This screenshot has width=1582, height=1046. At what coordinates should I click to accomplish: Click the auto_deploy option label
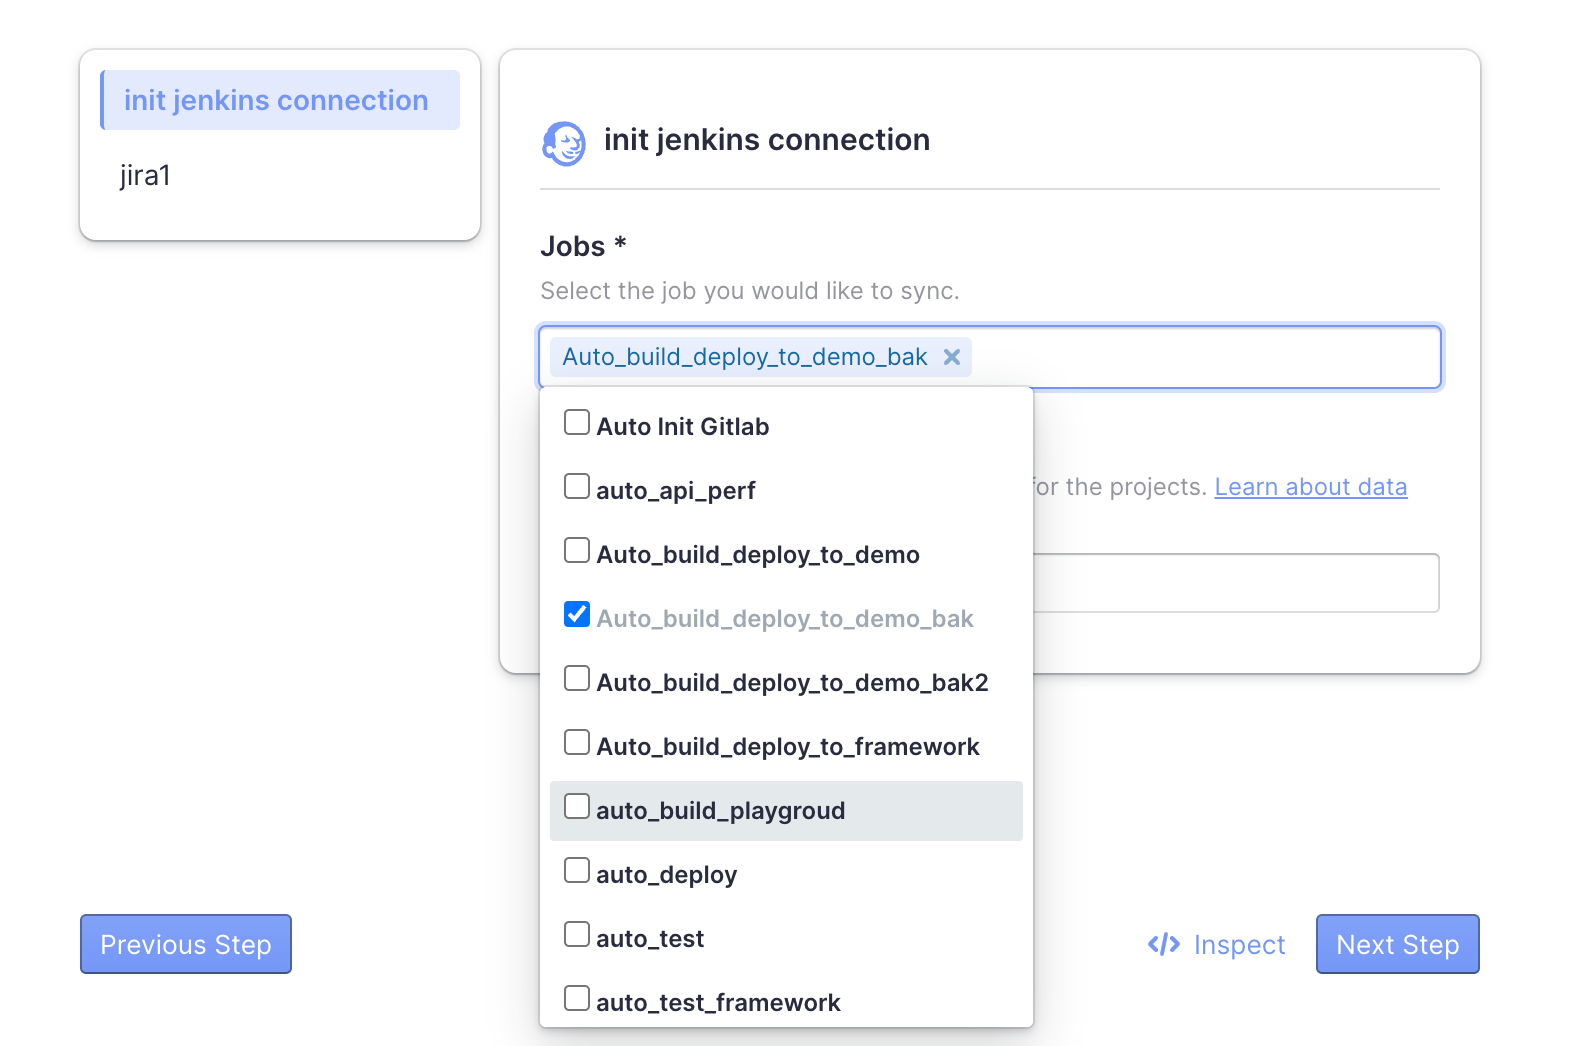click(x=667, y=875)
